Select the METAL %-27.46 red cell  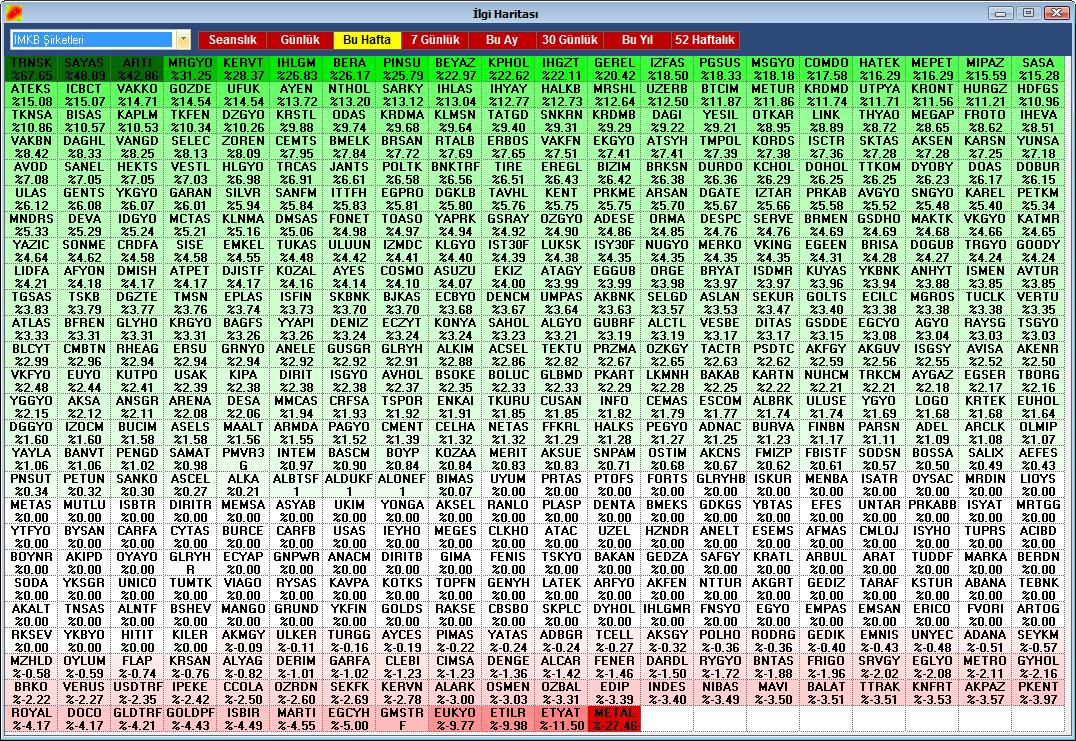(x=614, y=719)
